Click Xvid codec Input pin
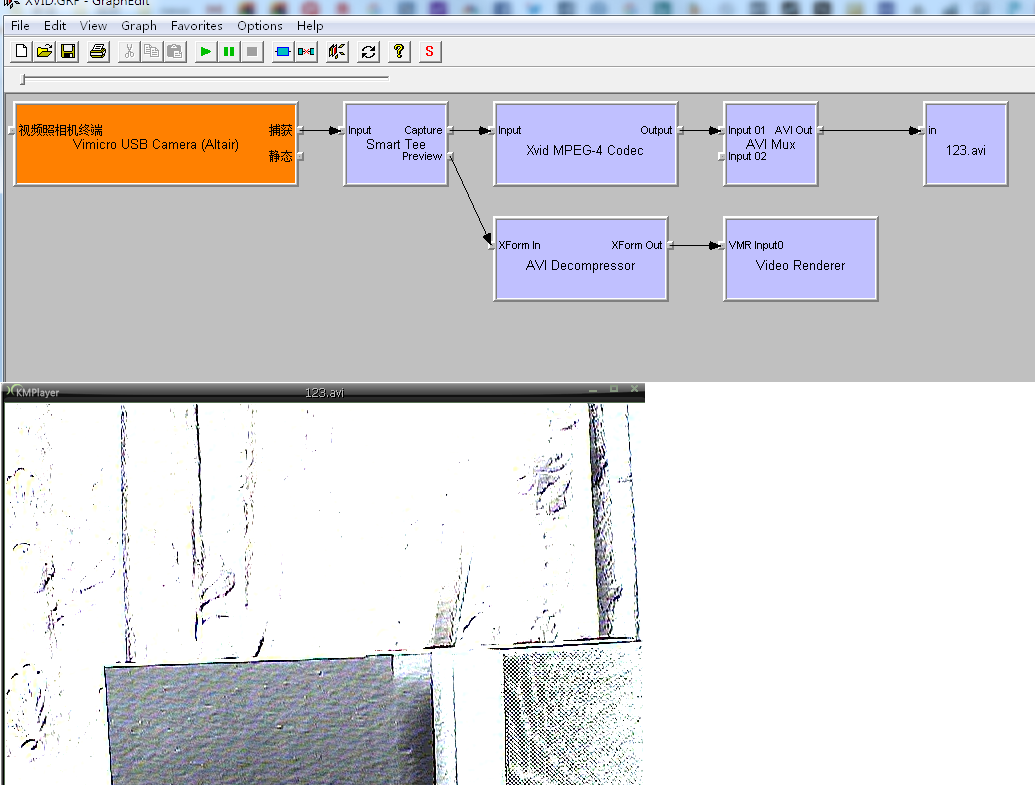1035x785 pixels. tap(491, 130)
